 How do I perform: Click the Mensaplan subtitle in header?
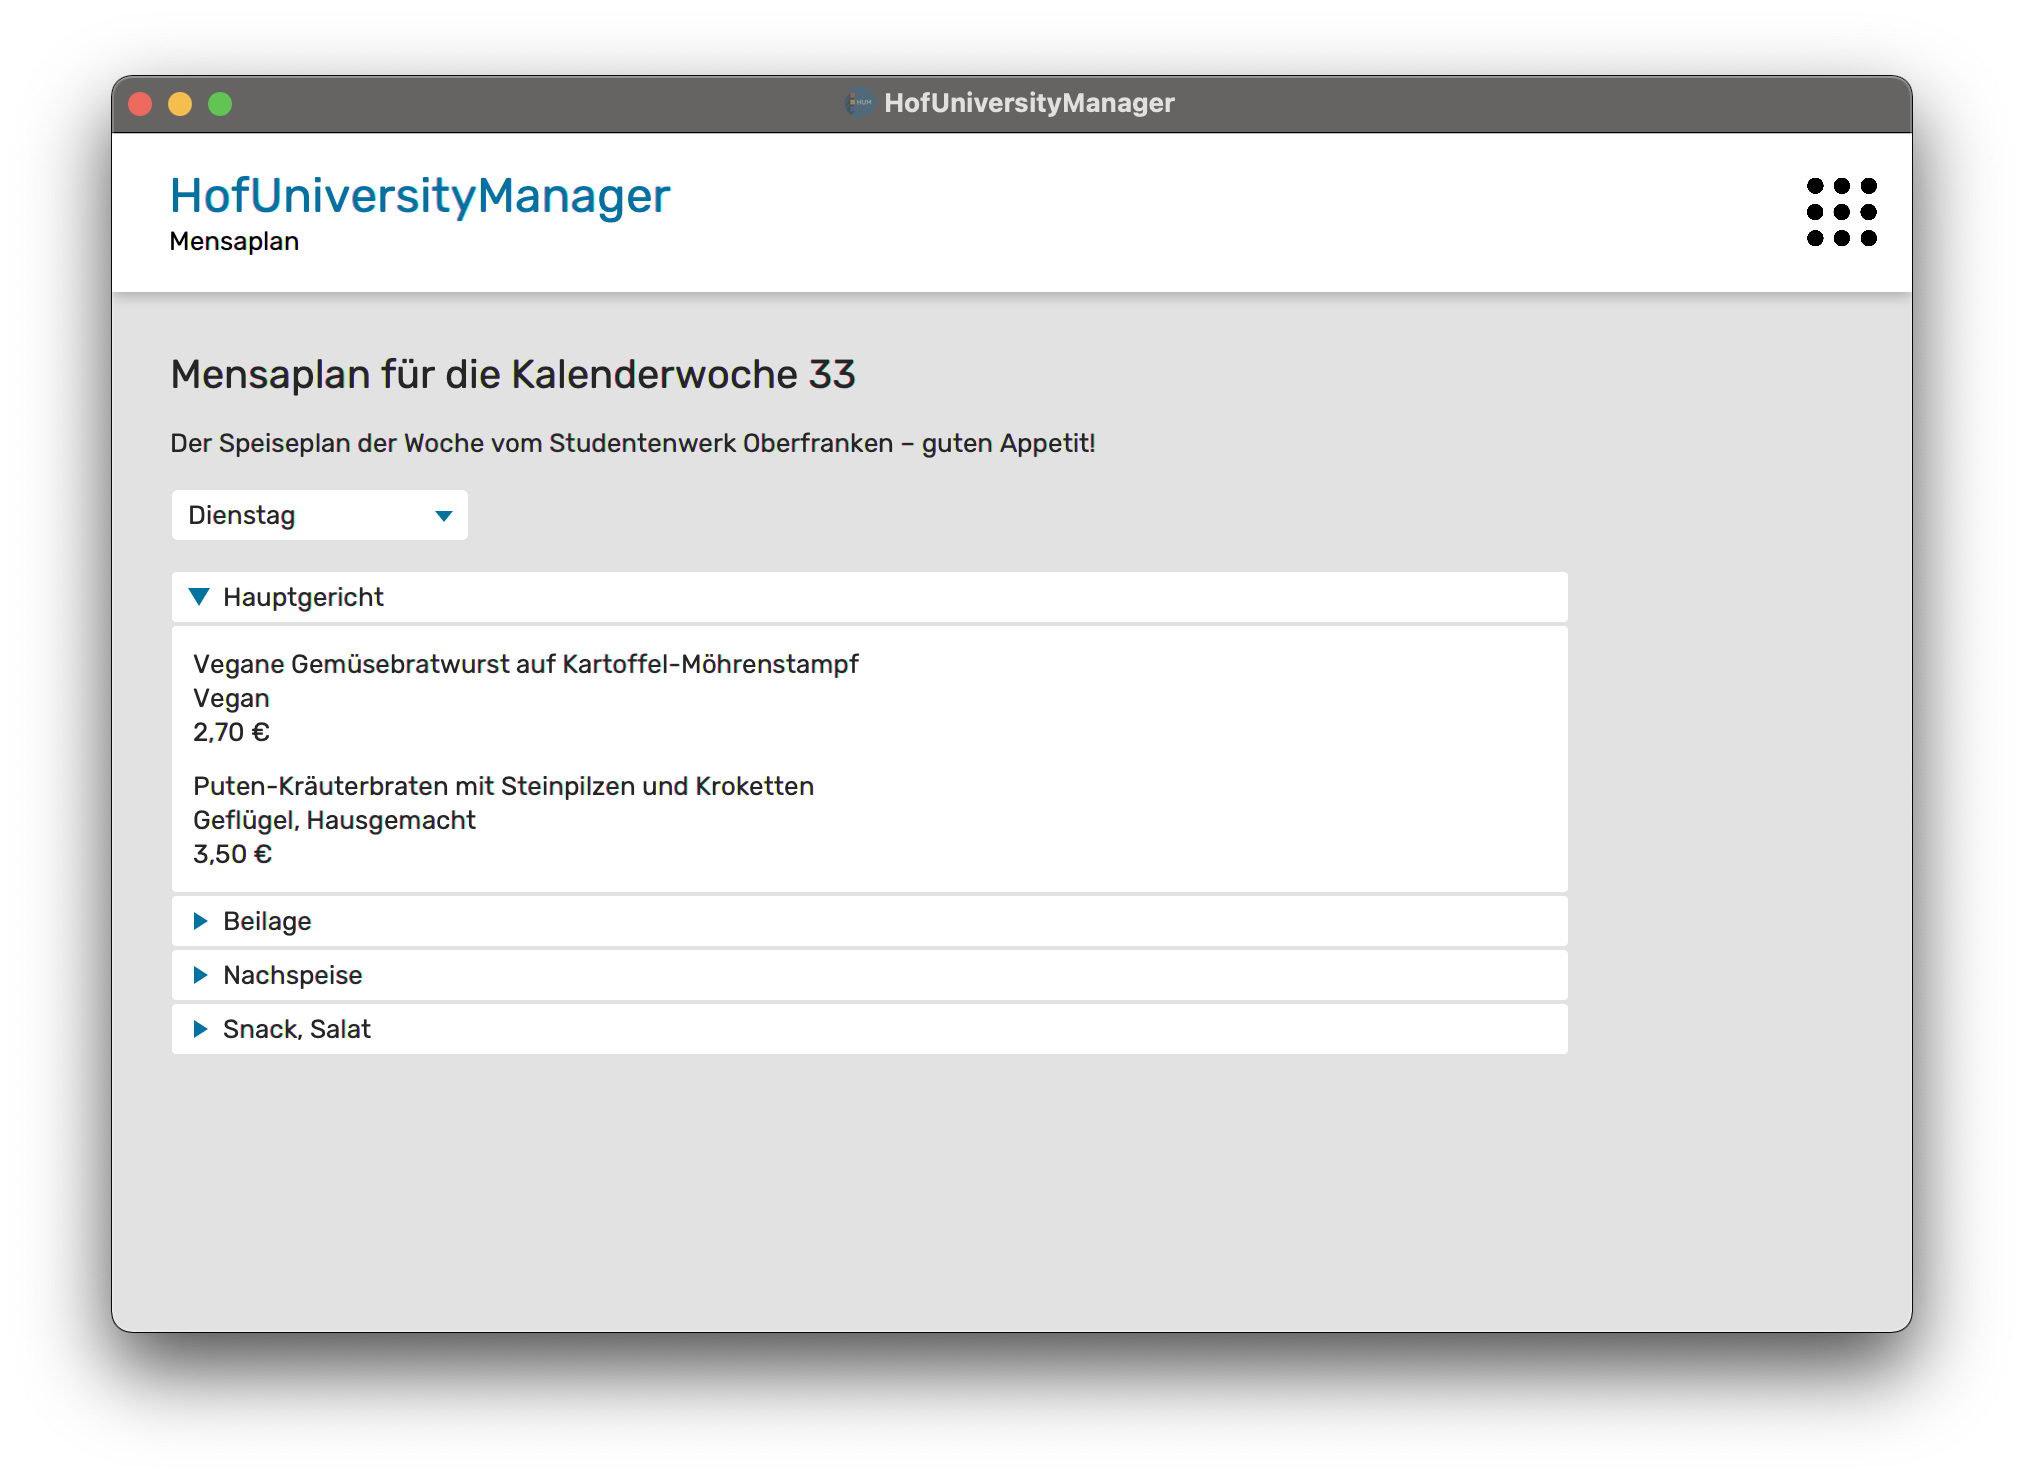pos(234,241)
